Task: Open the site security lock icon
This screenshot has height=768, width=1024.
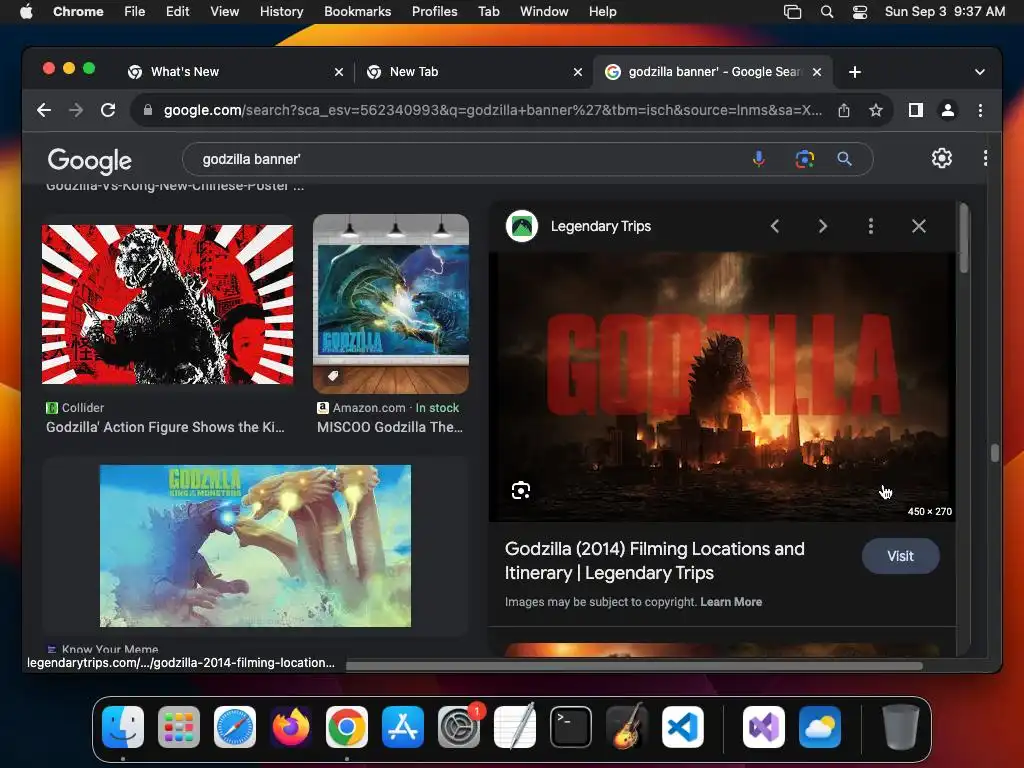Action: tap(148, 110)
